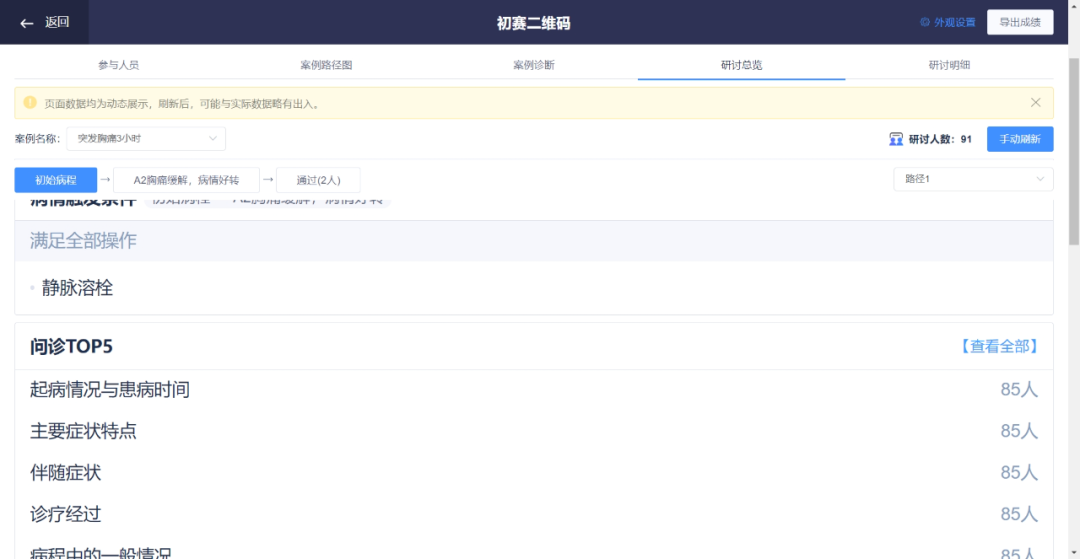1080x559 pixels.
Task: Open the 【查看全部】 link
Action: (x=998, y=346)
